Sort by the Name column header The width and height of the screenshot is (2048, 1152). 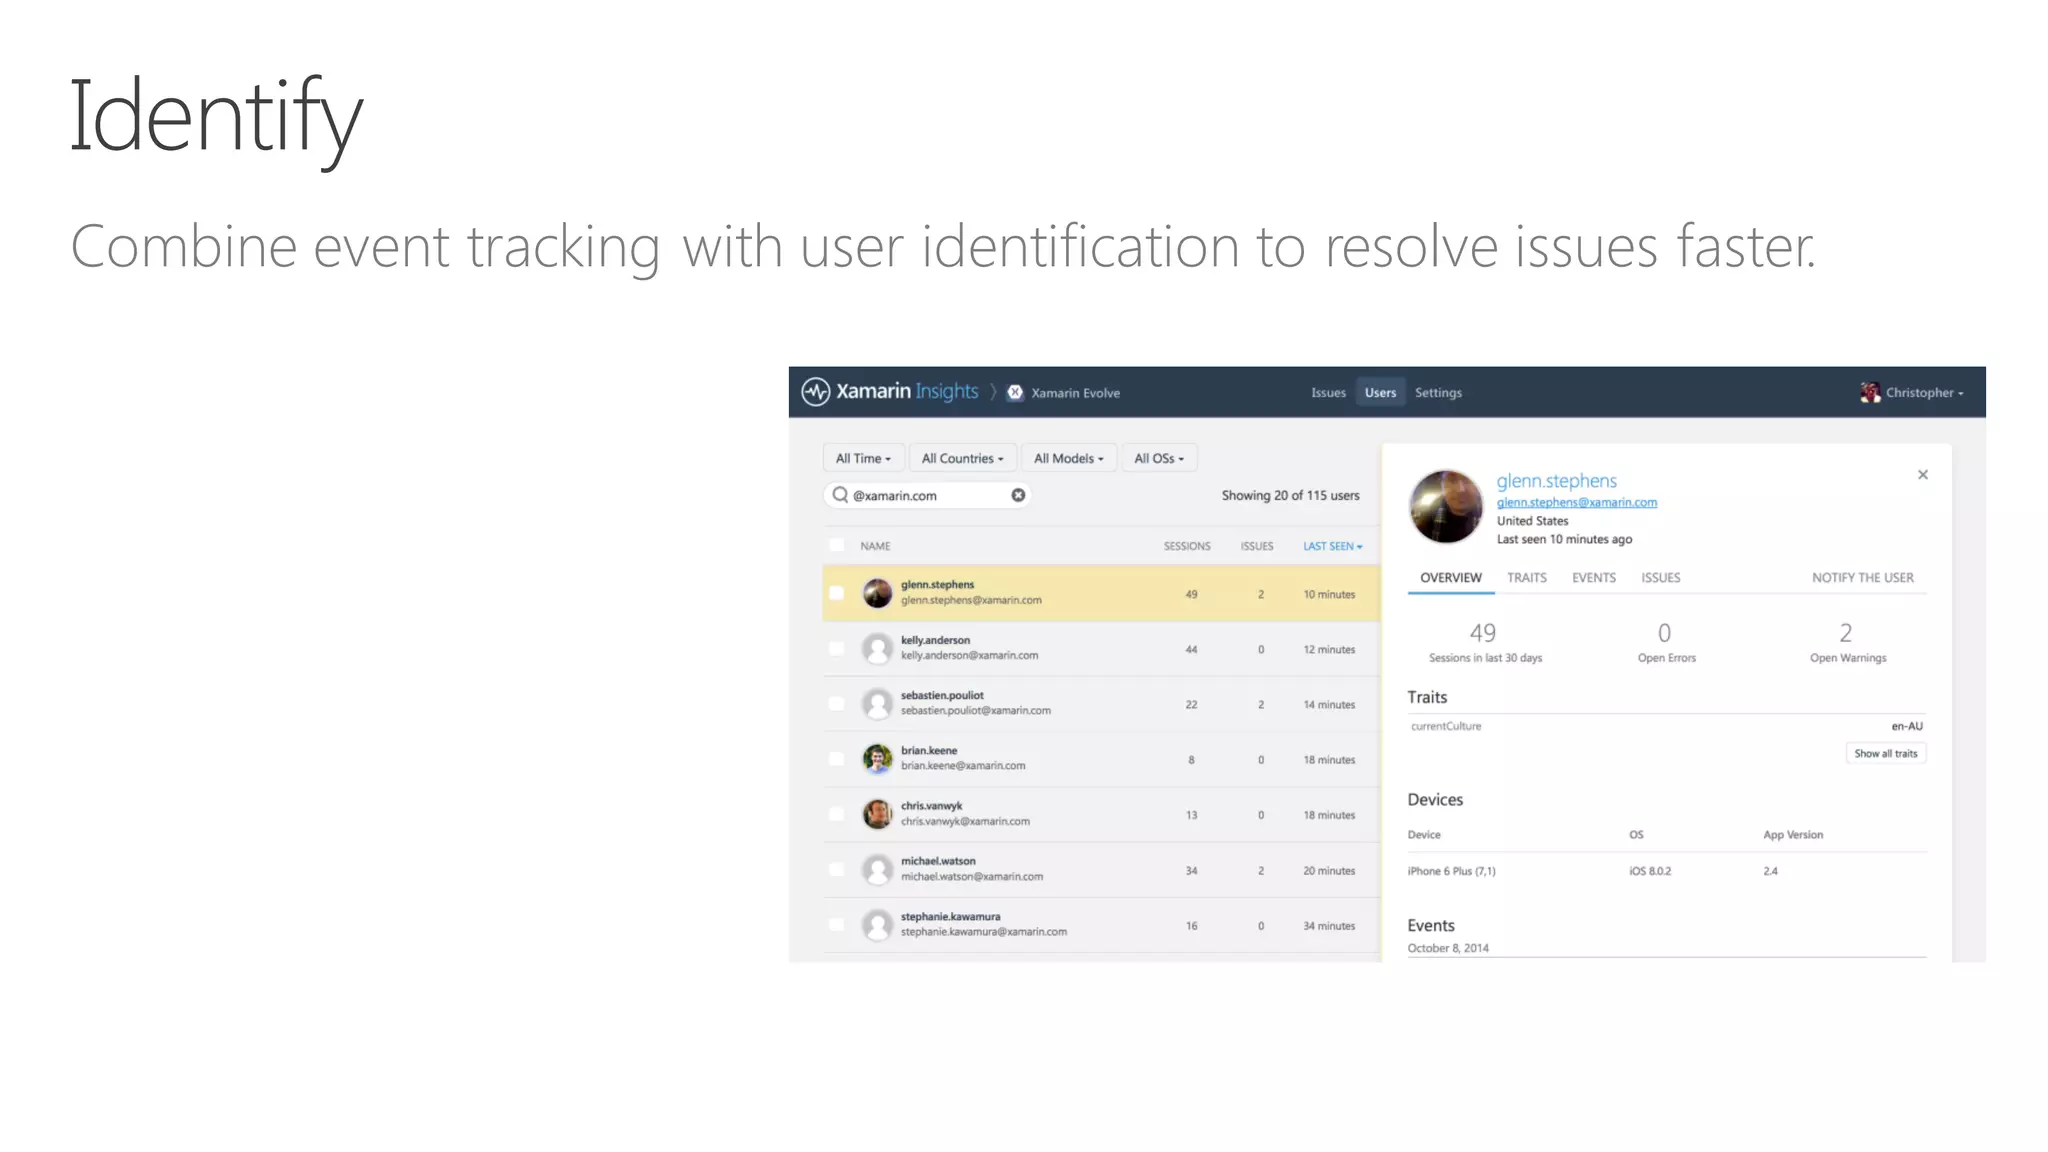pyautogui.click(x=875, y=546)
